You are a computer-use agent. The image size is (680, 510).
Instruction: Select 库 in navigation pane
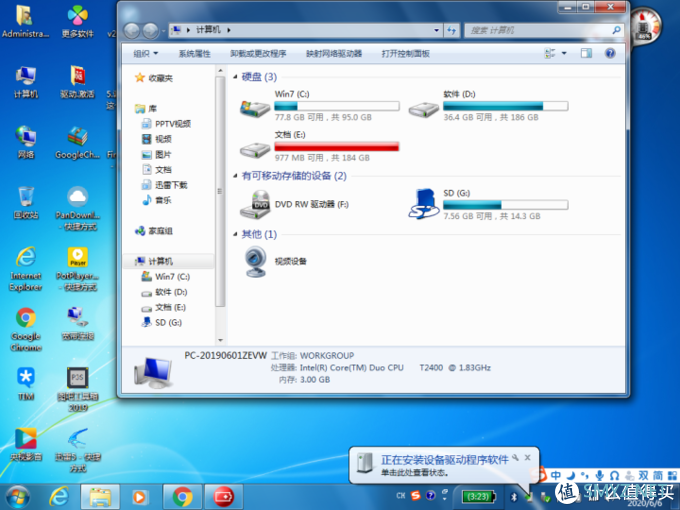point(152,108)
